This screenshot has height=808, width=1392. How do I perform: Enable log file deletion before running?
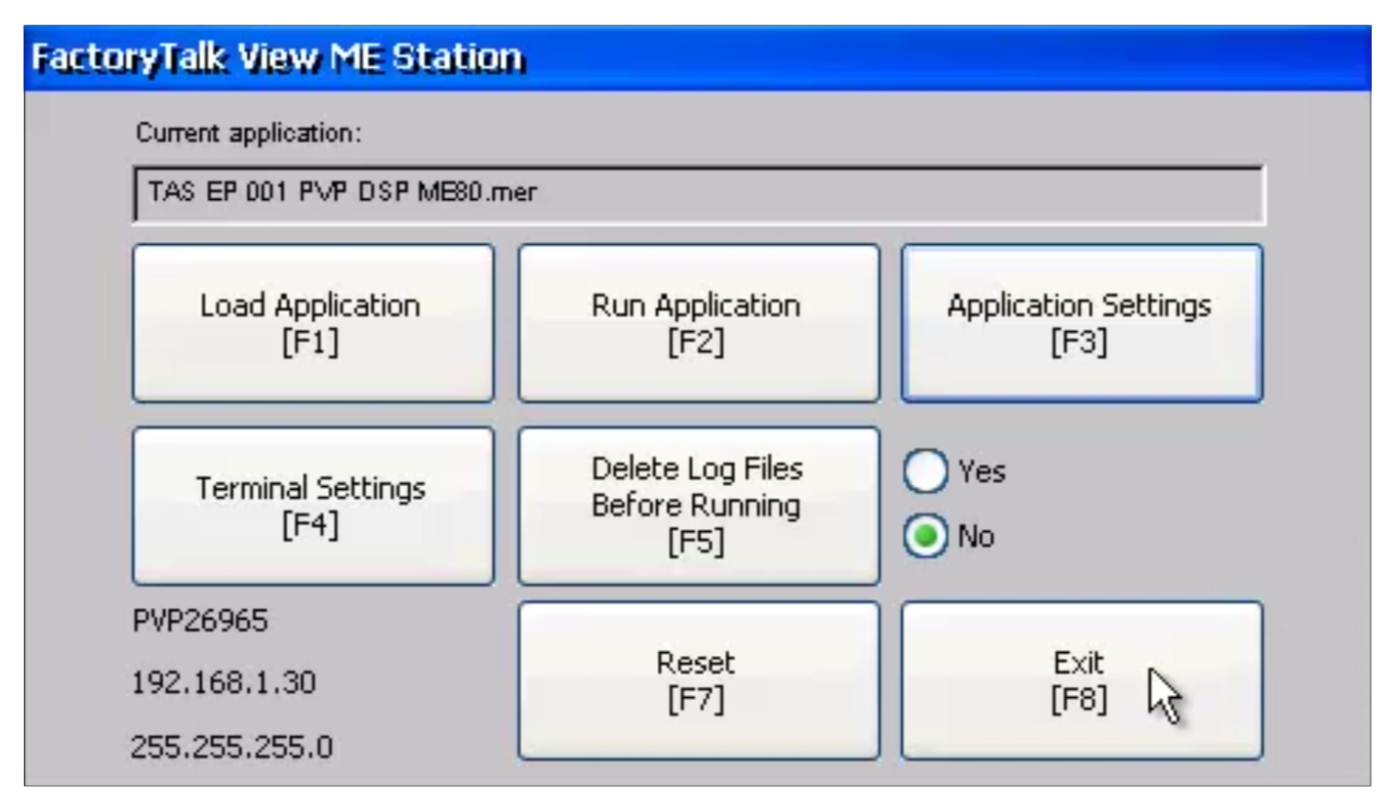(924, 471)
